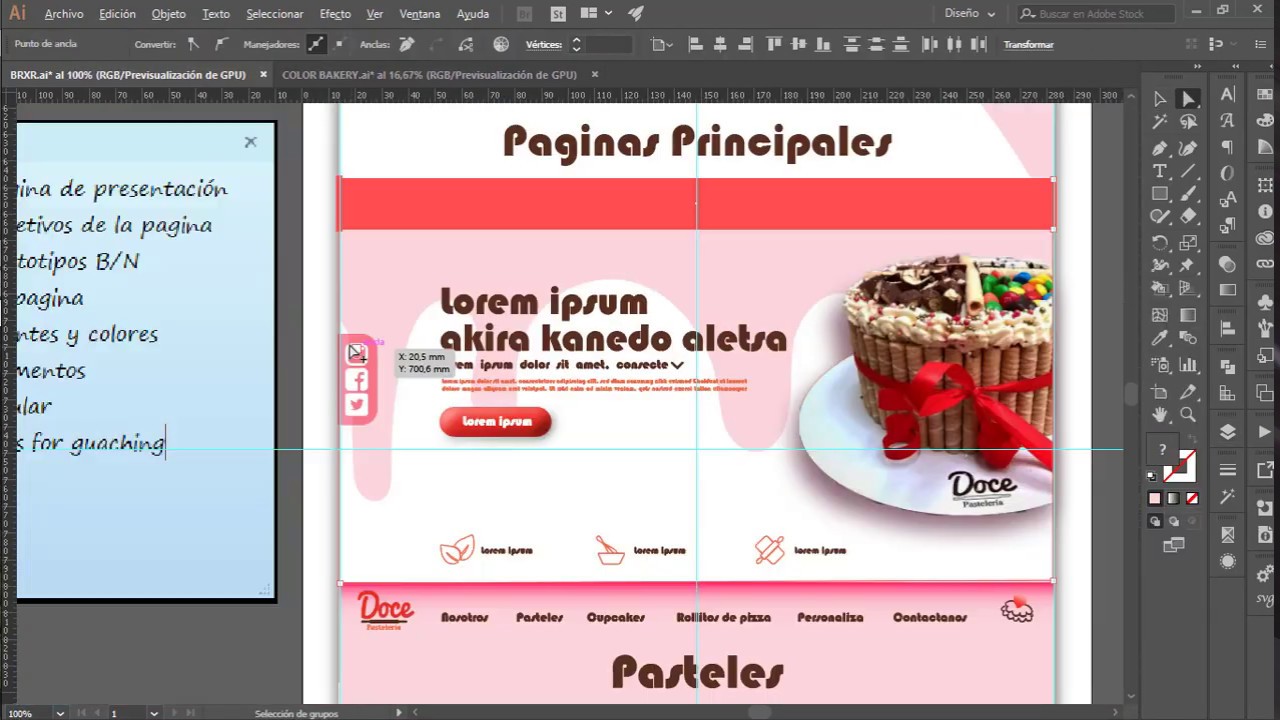Toggle hide handles for multiple anchors
The width and height of the screenshot is (1280, 720).
[339, 44]
